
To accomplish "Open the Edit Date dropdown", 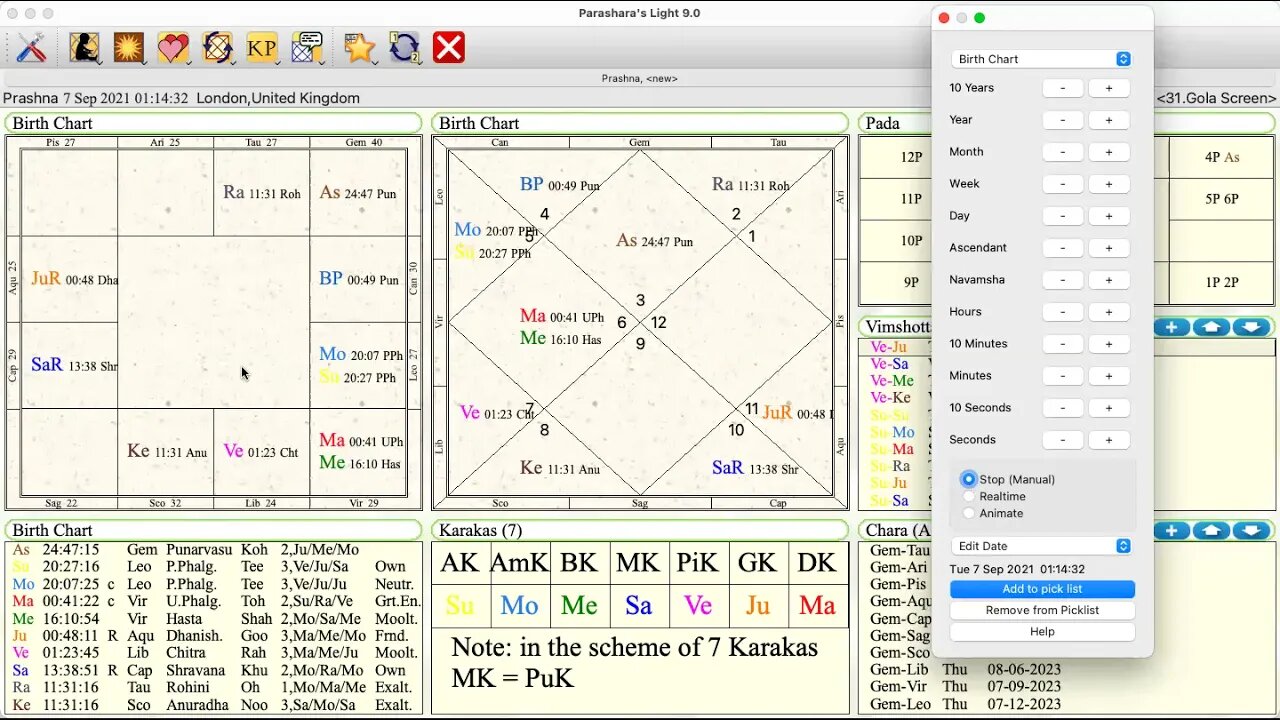I will coord(1042,546).
